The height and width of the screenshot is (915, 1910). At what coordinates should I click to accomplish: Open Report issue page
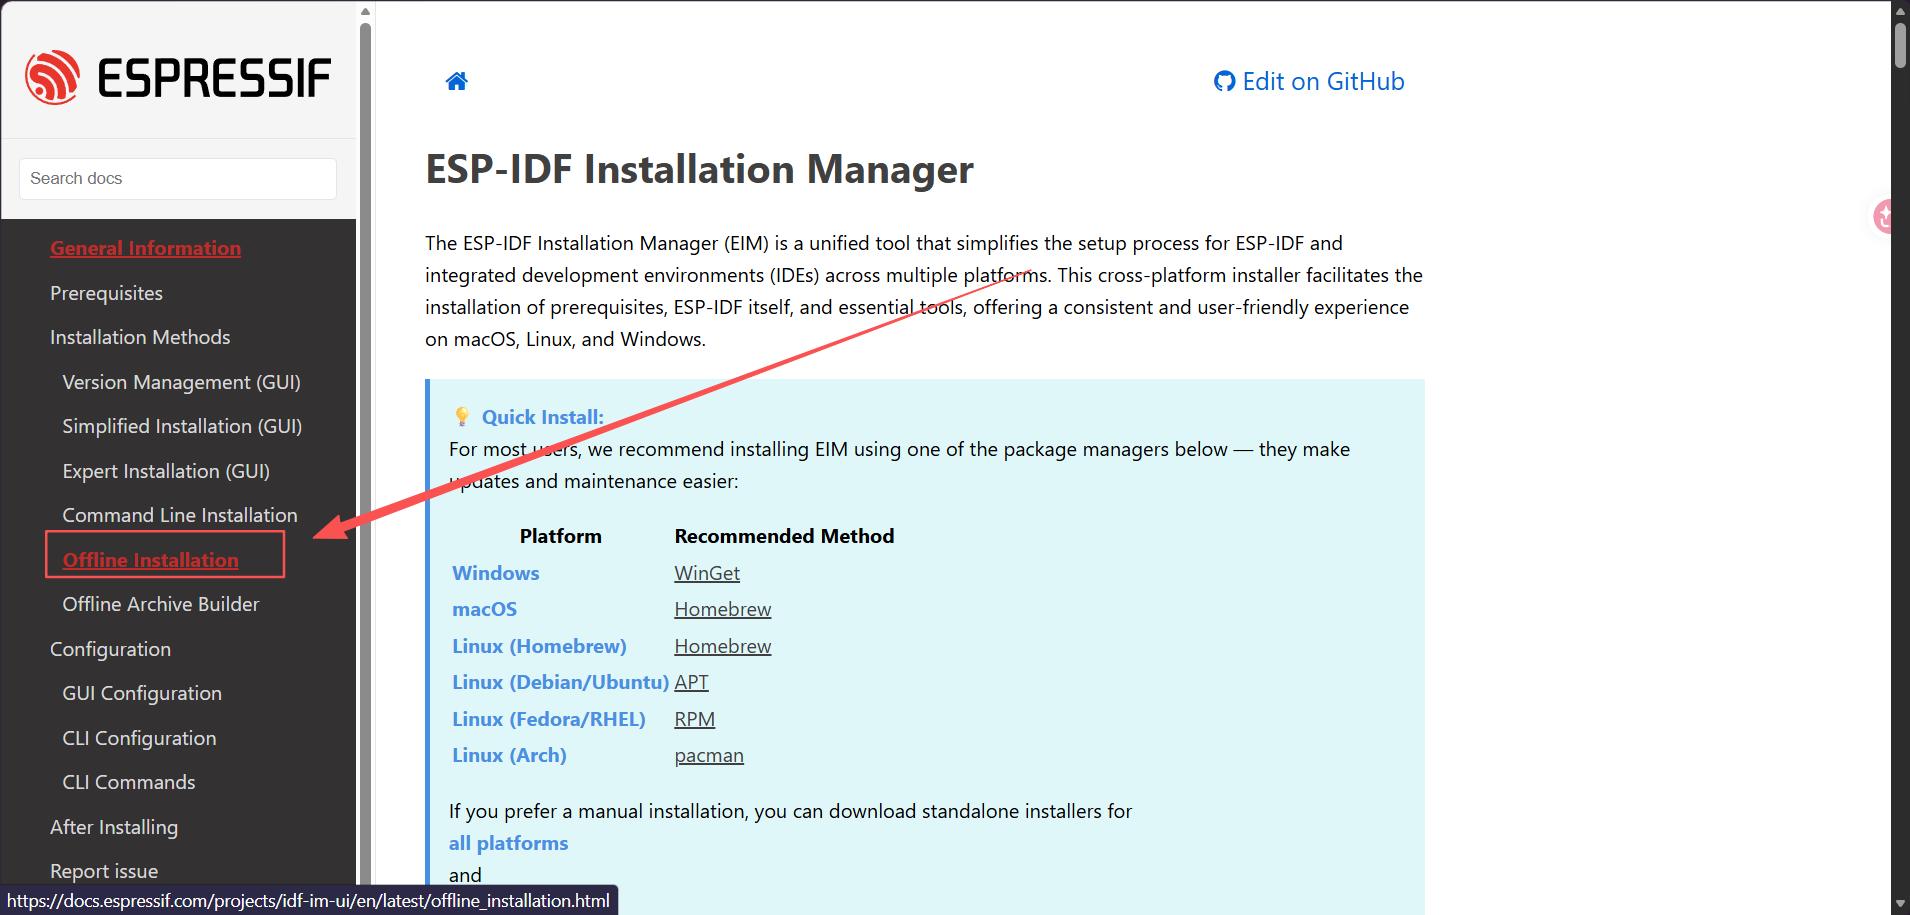point(104,871)
